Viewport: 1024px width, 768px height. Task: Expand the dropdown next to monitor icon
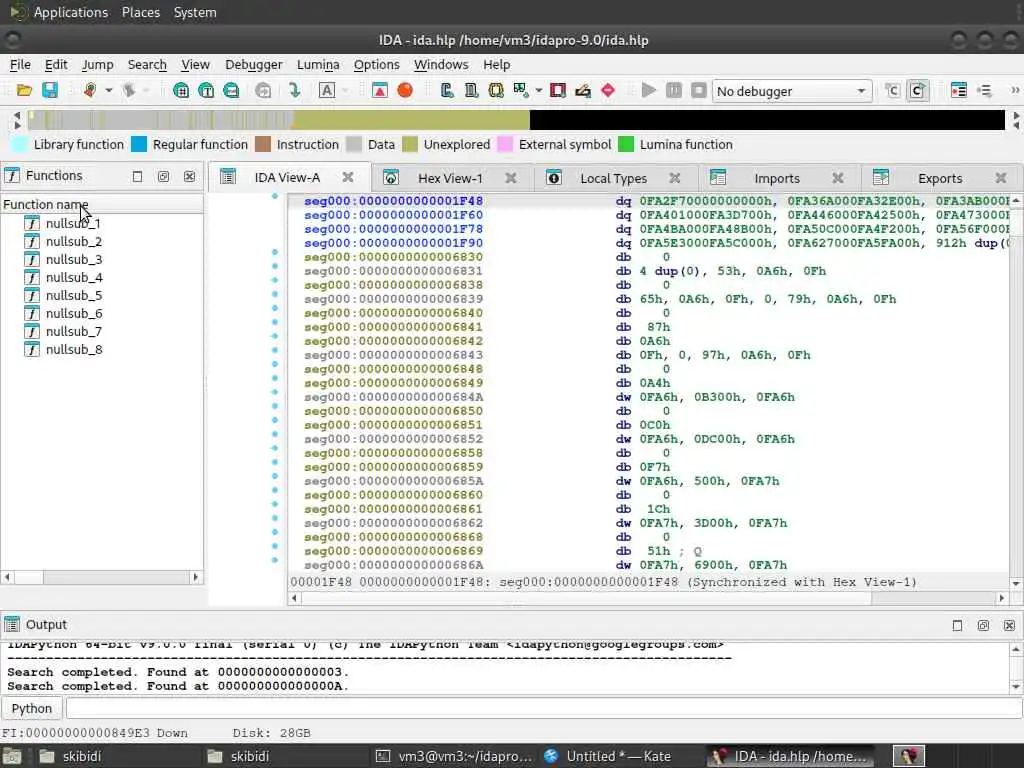(x=539, y=90)
